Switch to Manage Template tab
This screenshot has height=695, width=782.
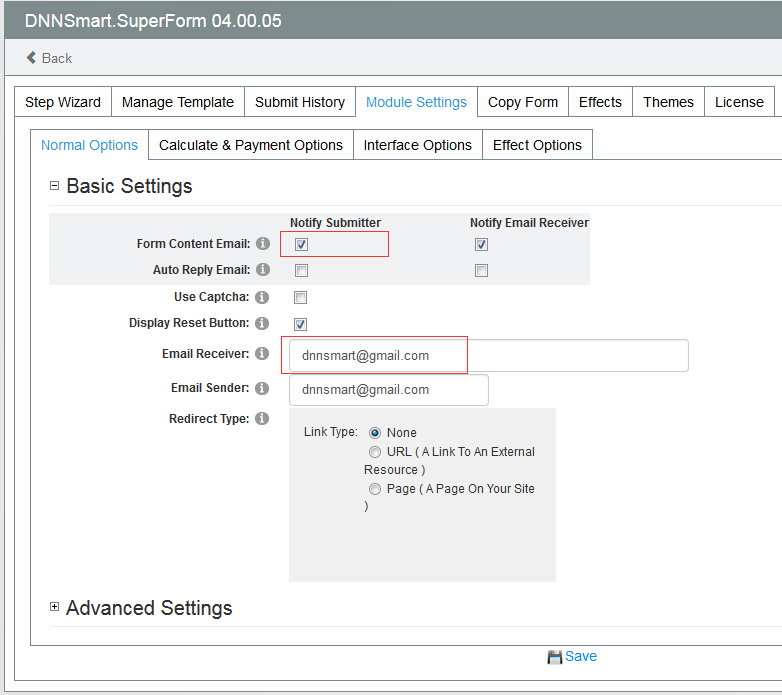[178, 102]
